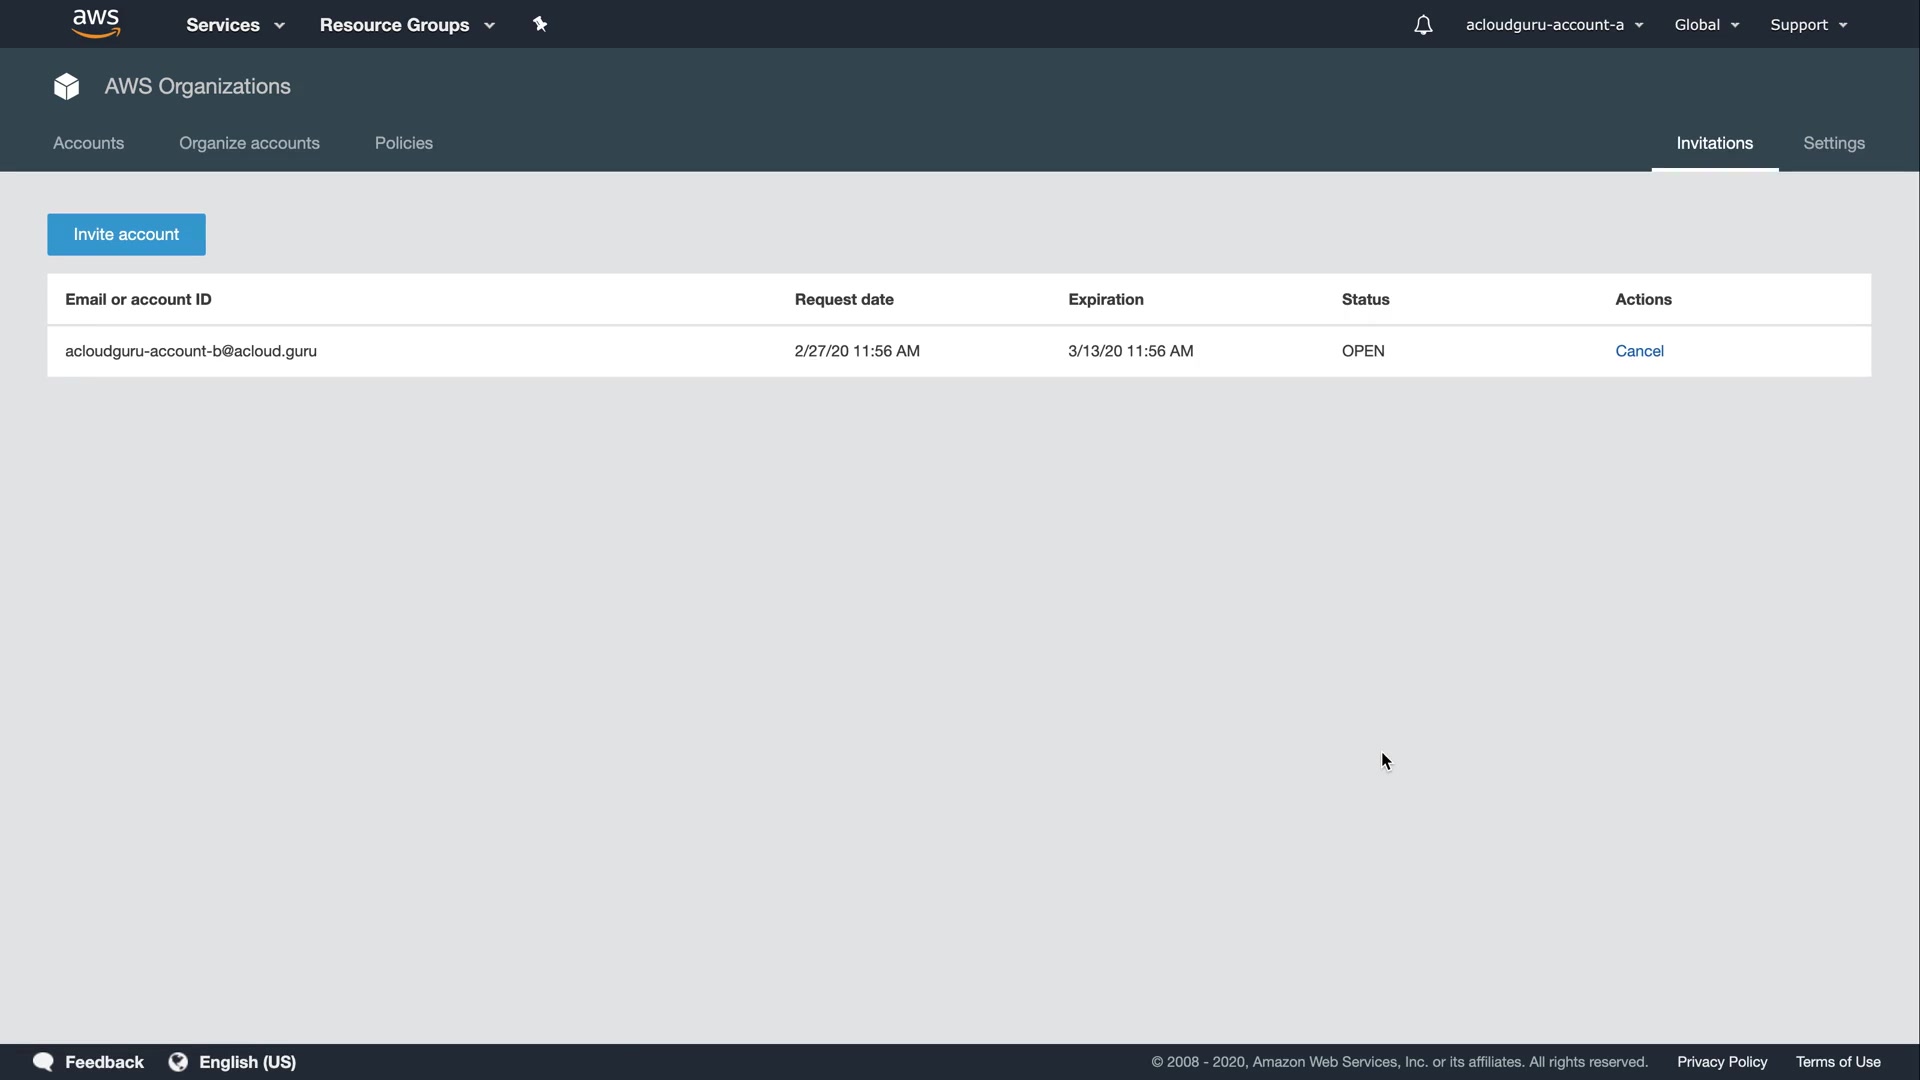Go to the Policies tab

coord(403,143)
